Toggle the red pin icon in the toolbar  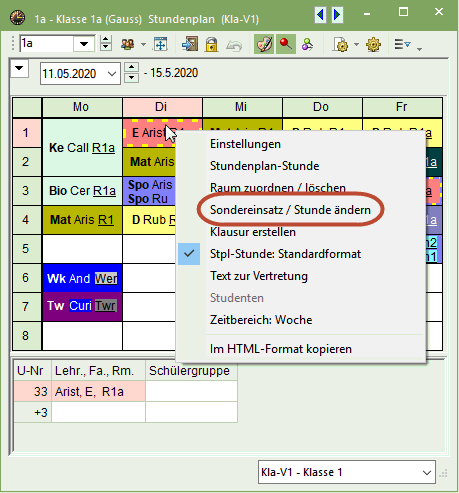286,44
